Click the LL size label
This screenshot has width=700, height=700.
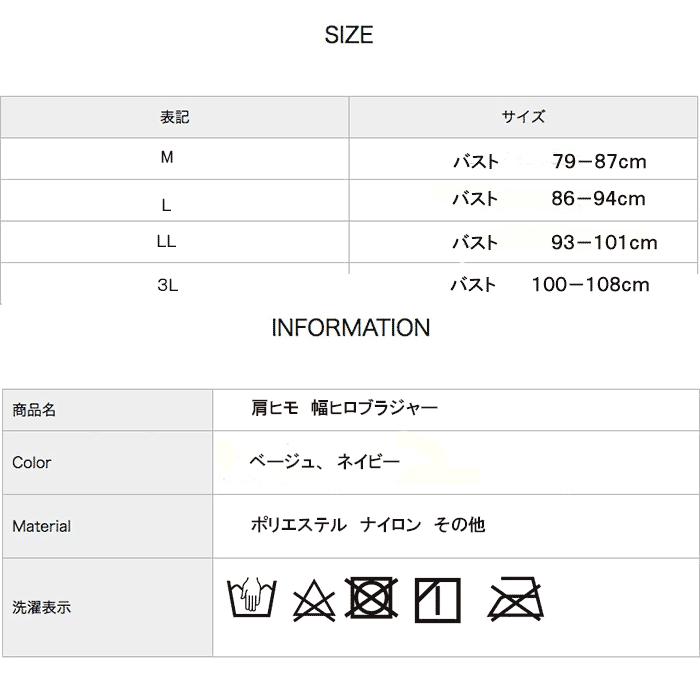point(167,242)
